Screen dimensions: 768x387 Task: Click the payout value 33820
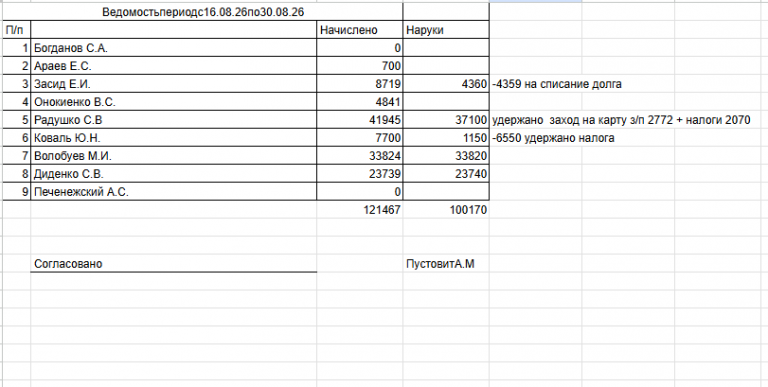[446, 156]
